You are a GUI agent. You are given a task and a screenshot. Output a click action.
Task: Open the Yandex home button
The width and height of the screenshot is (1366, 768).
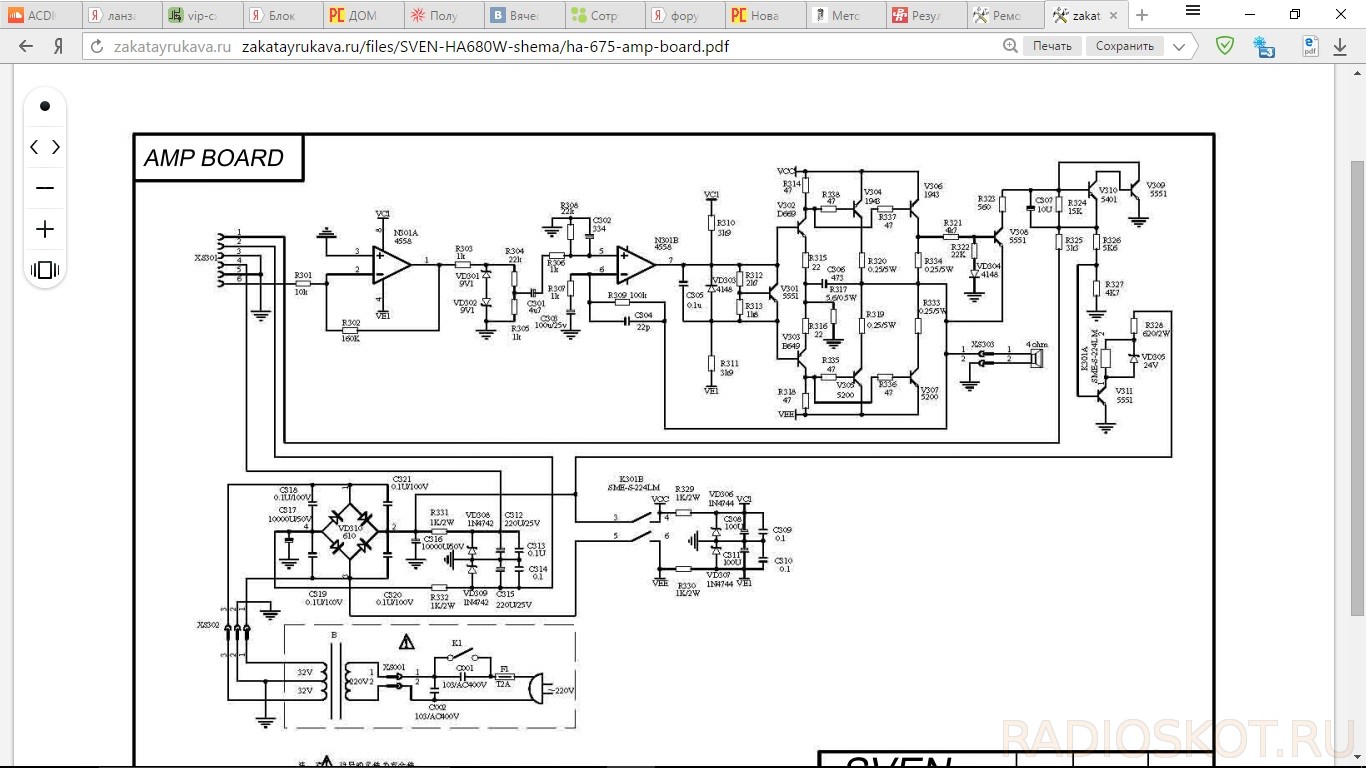[59, 46]
